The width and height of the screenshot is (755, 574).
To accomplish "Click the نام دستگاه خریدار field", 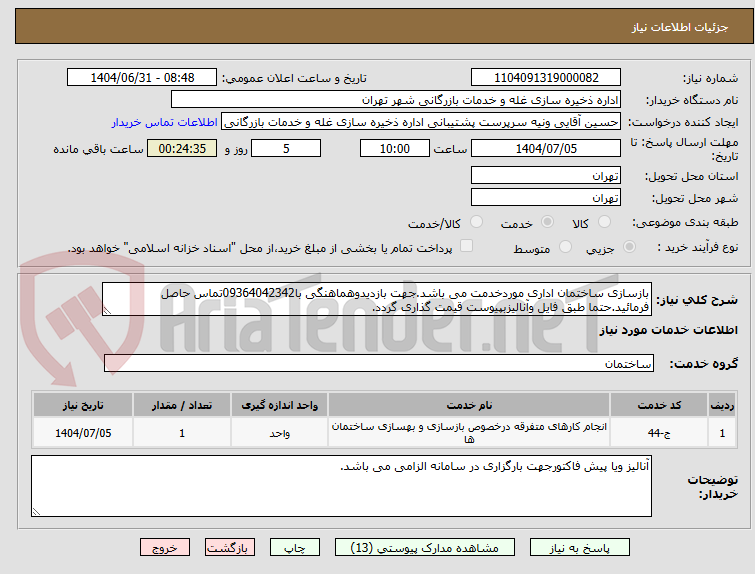I will pyautogui.click(x=396, y=100).
